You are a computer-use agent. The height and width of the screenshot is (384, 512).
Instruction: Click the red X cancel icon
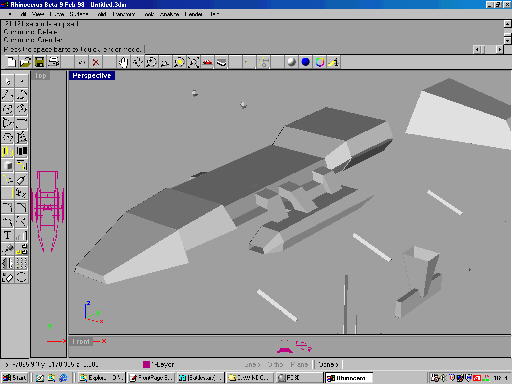[96, 62]
